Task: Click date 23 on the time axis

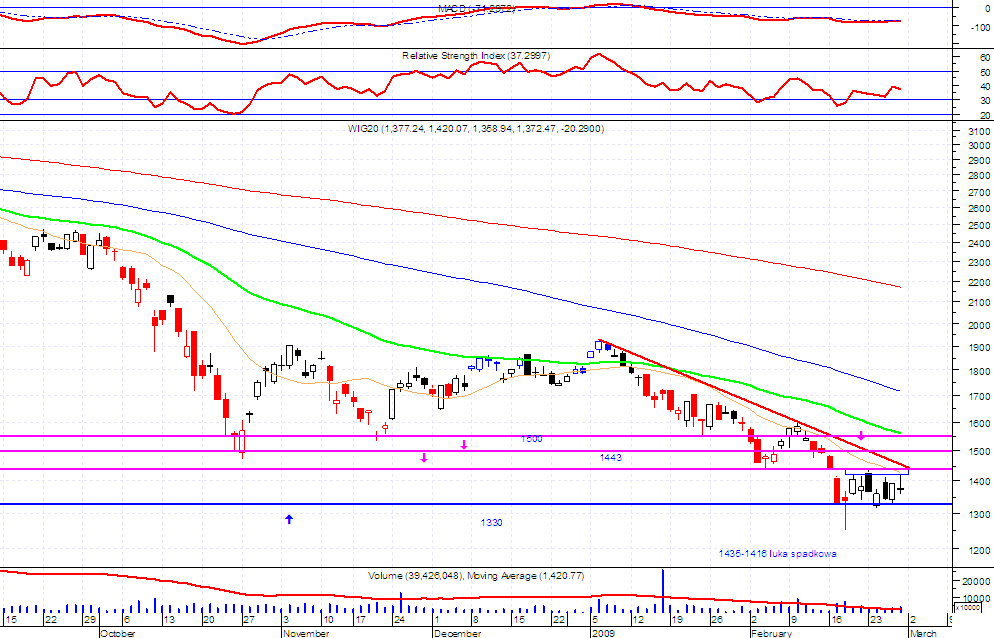Action: click(875, 620)
